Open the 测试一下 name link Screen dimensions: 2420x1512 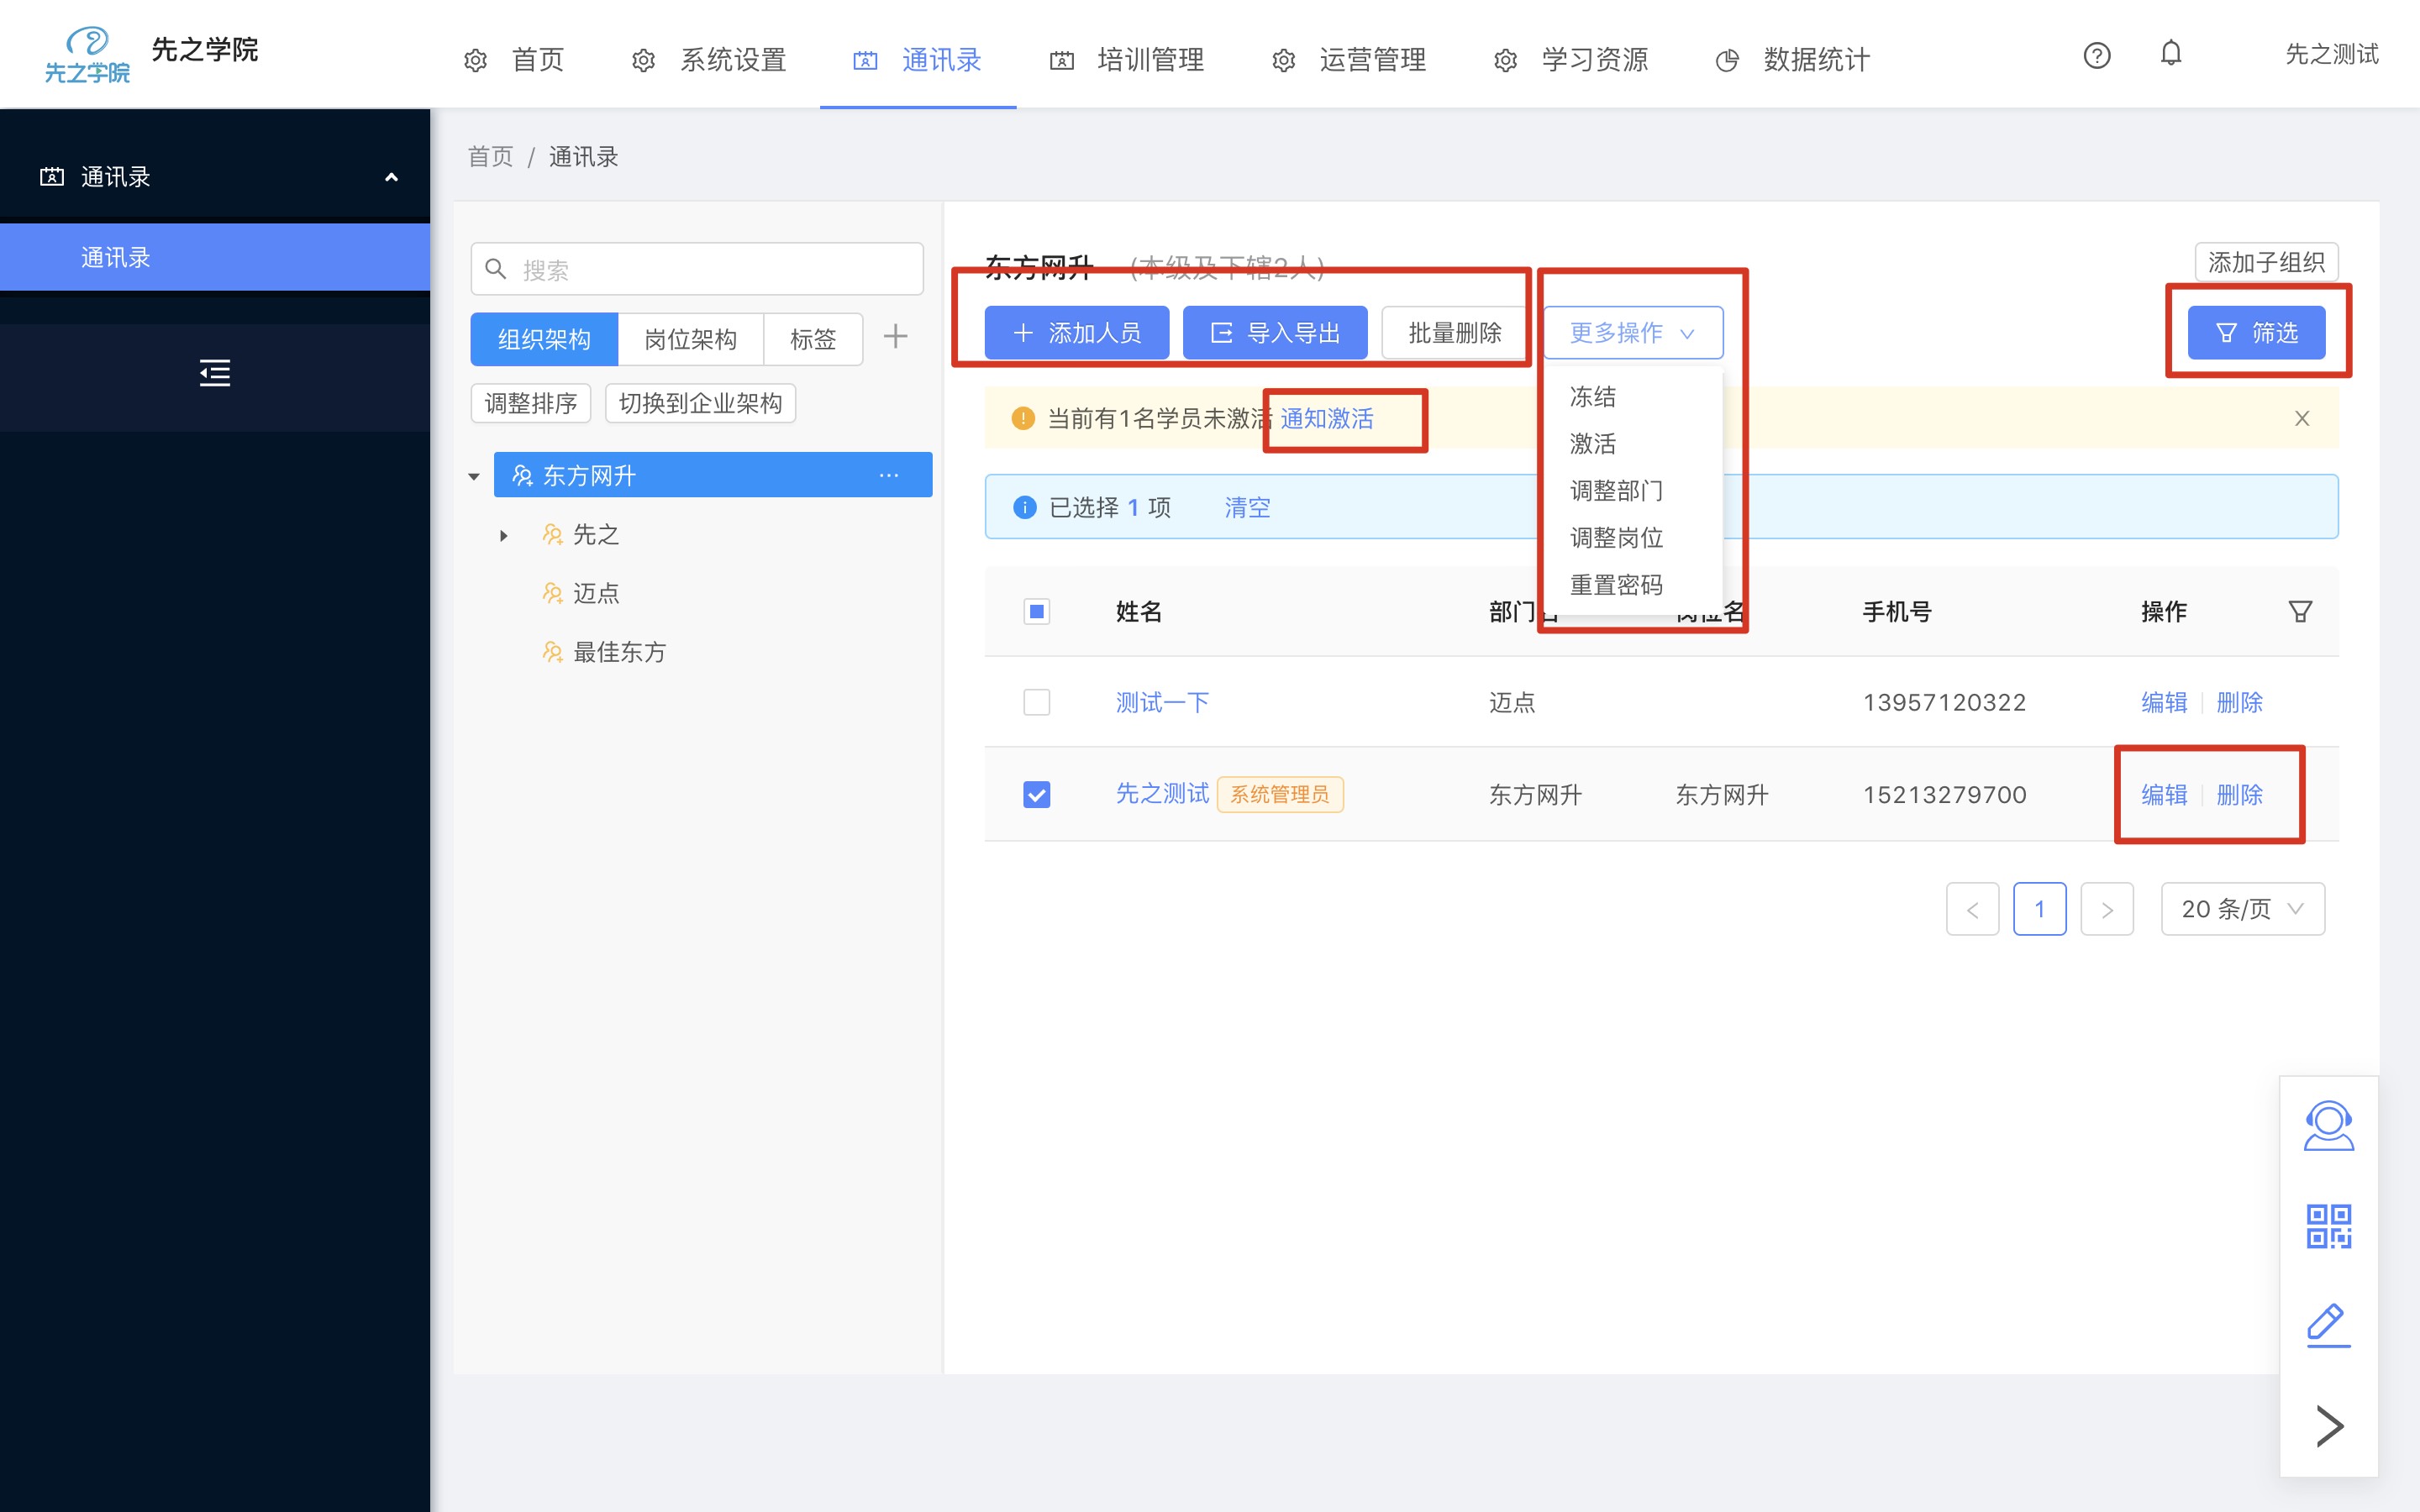tap(1162, 702)
